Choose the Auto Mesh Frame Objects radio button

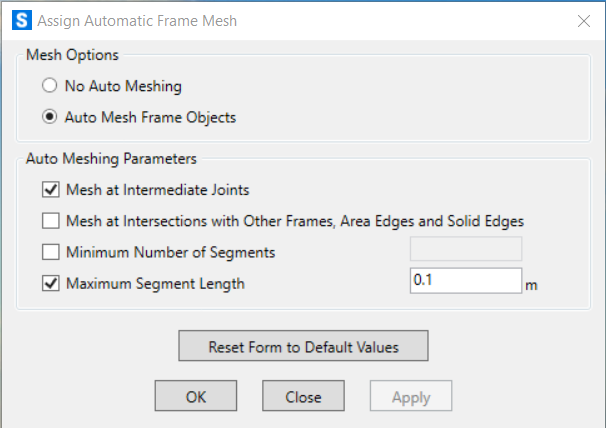pos(49,117)
